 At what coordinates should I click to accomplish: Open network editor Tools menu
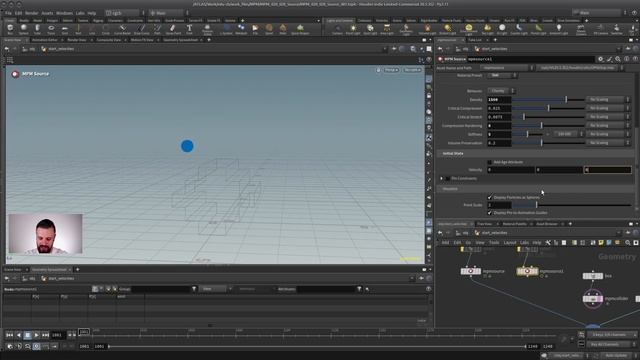point(494,242)
